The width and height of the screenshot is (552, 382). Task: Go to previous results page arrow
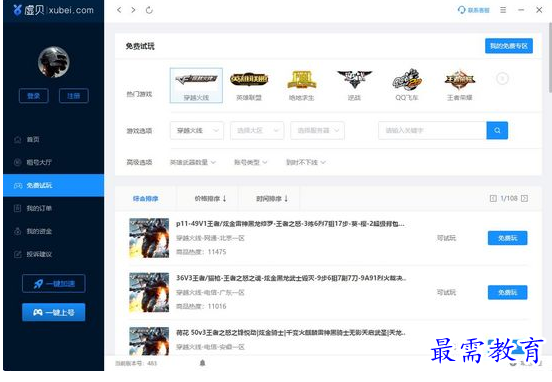(x=493, y=199)
